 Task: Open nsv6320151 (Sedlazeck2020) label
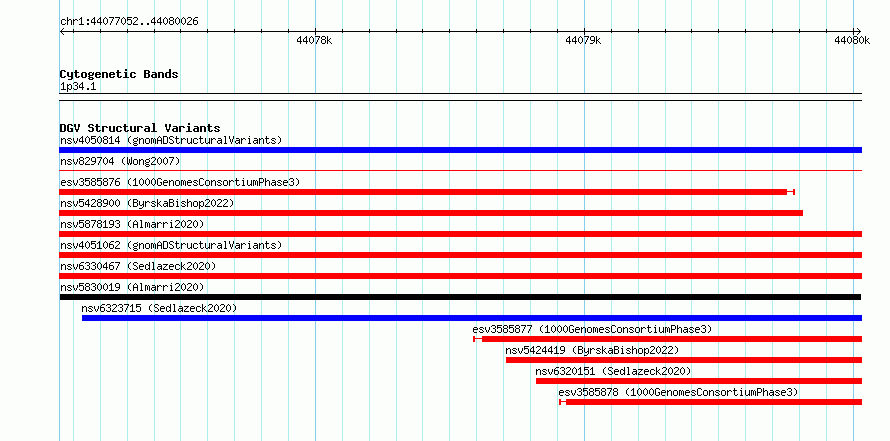coord(613,371)
